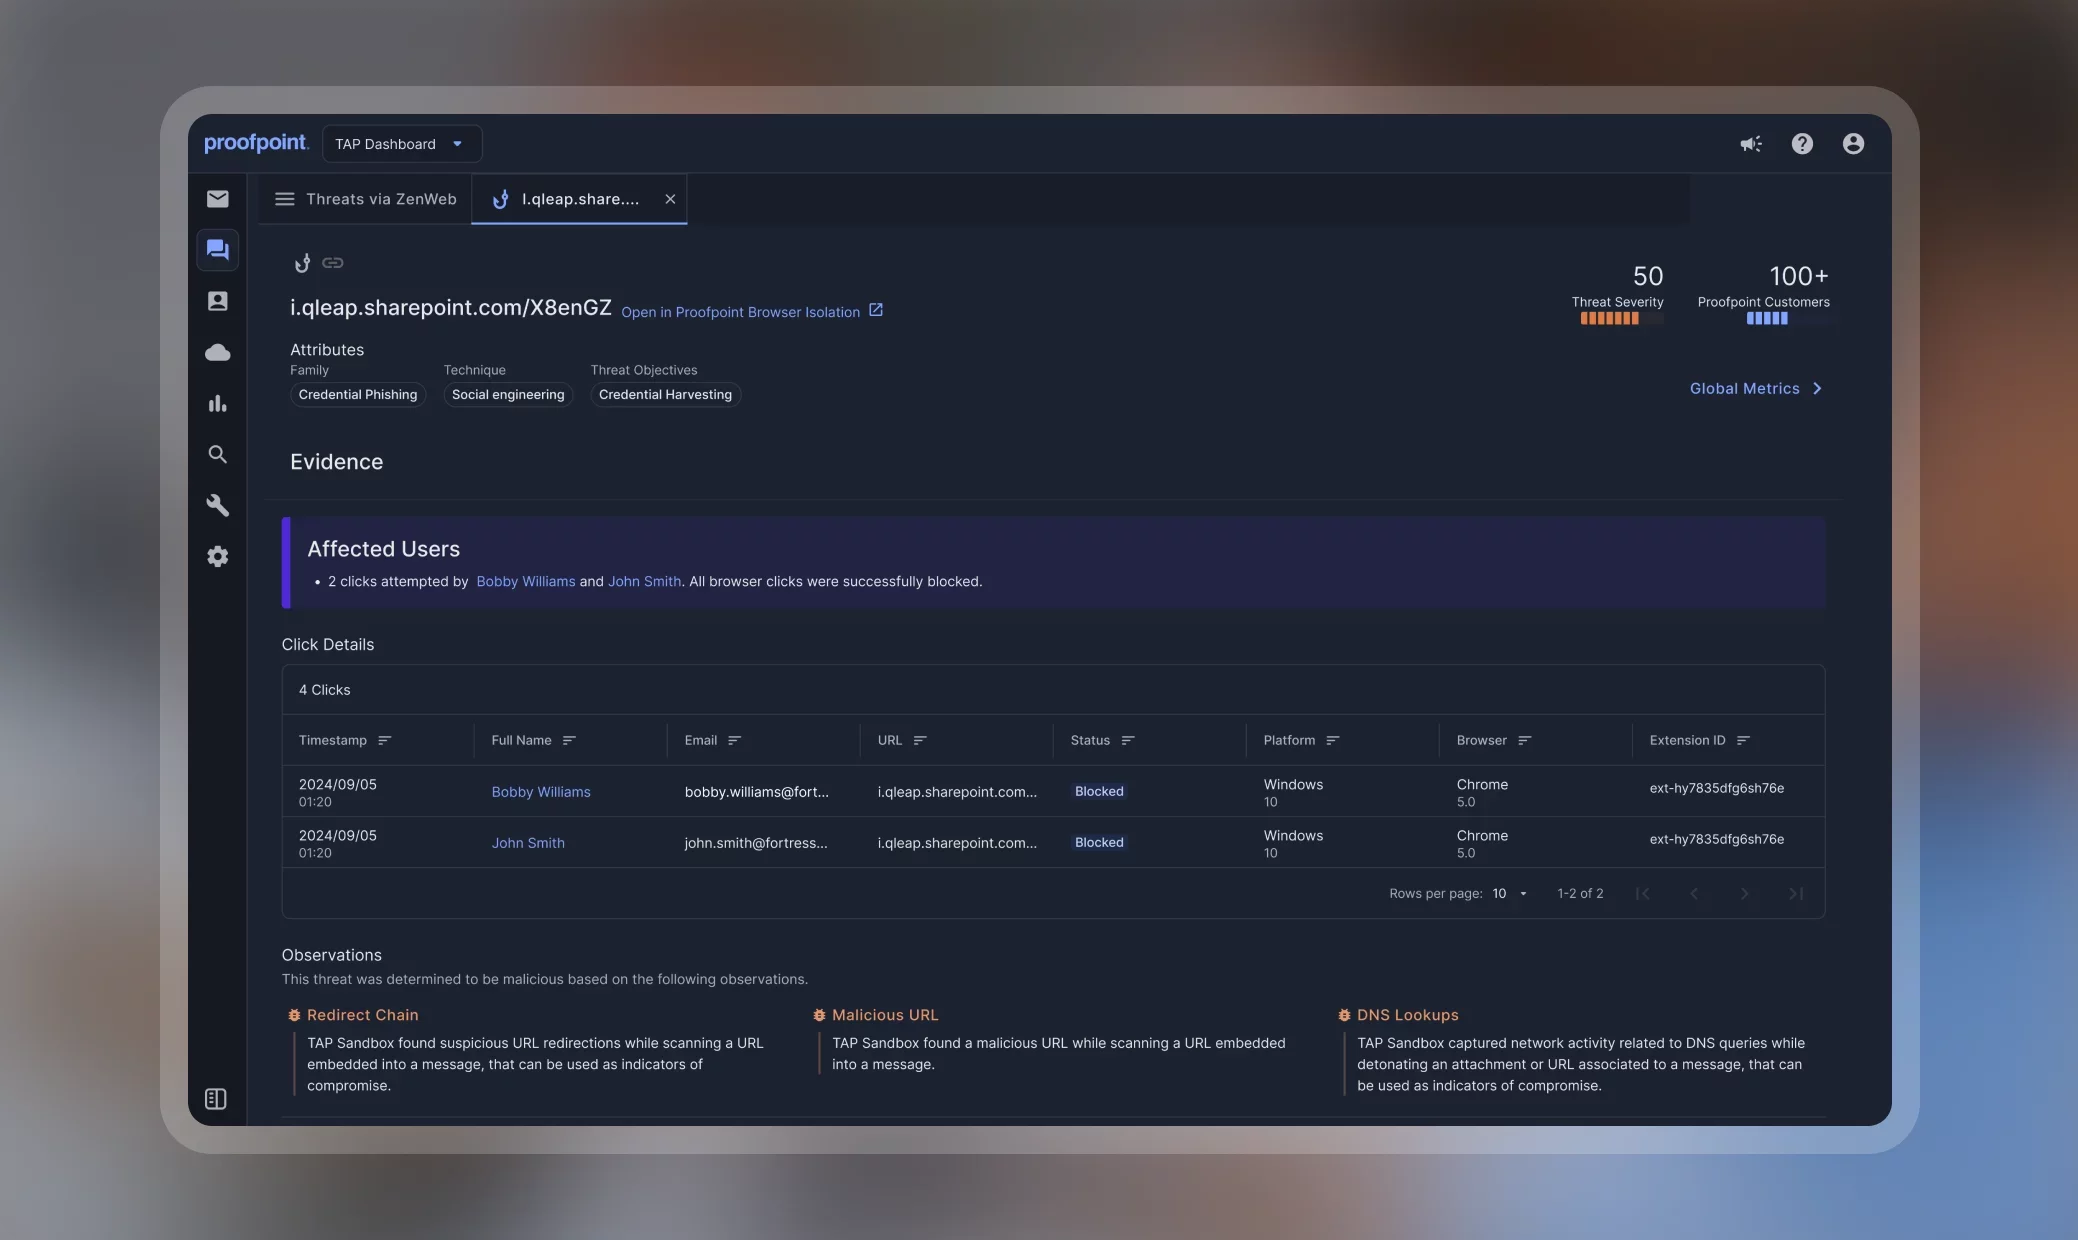
Task: Sort by Browser column filter icon
Action: tap(1524, 741)
